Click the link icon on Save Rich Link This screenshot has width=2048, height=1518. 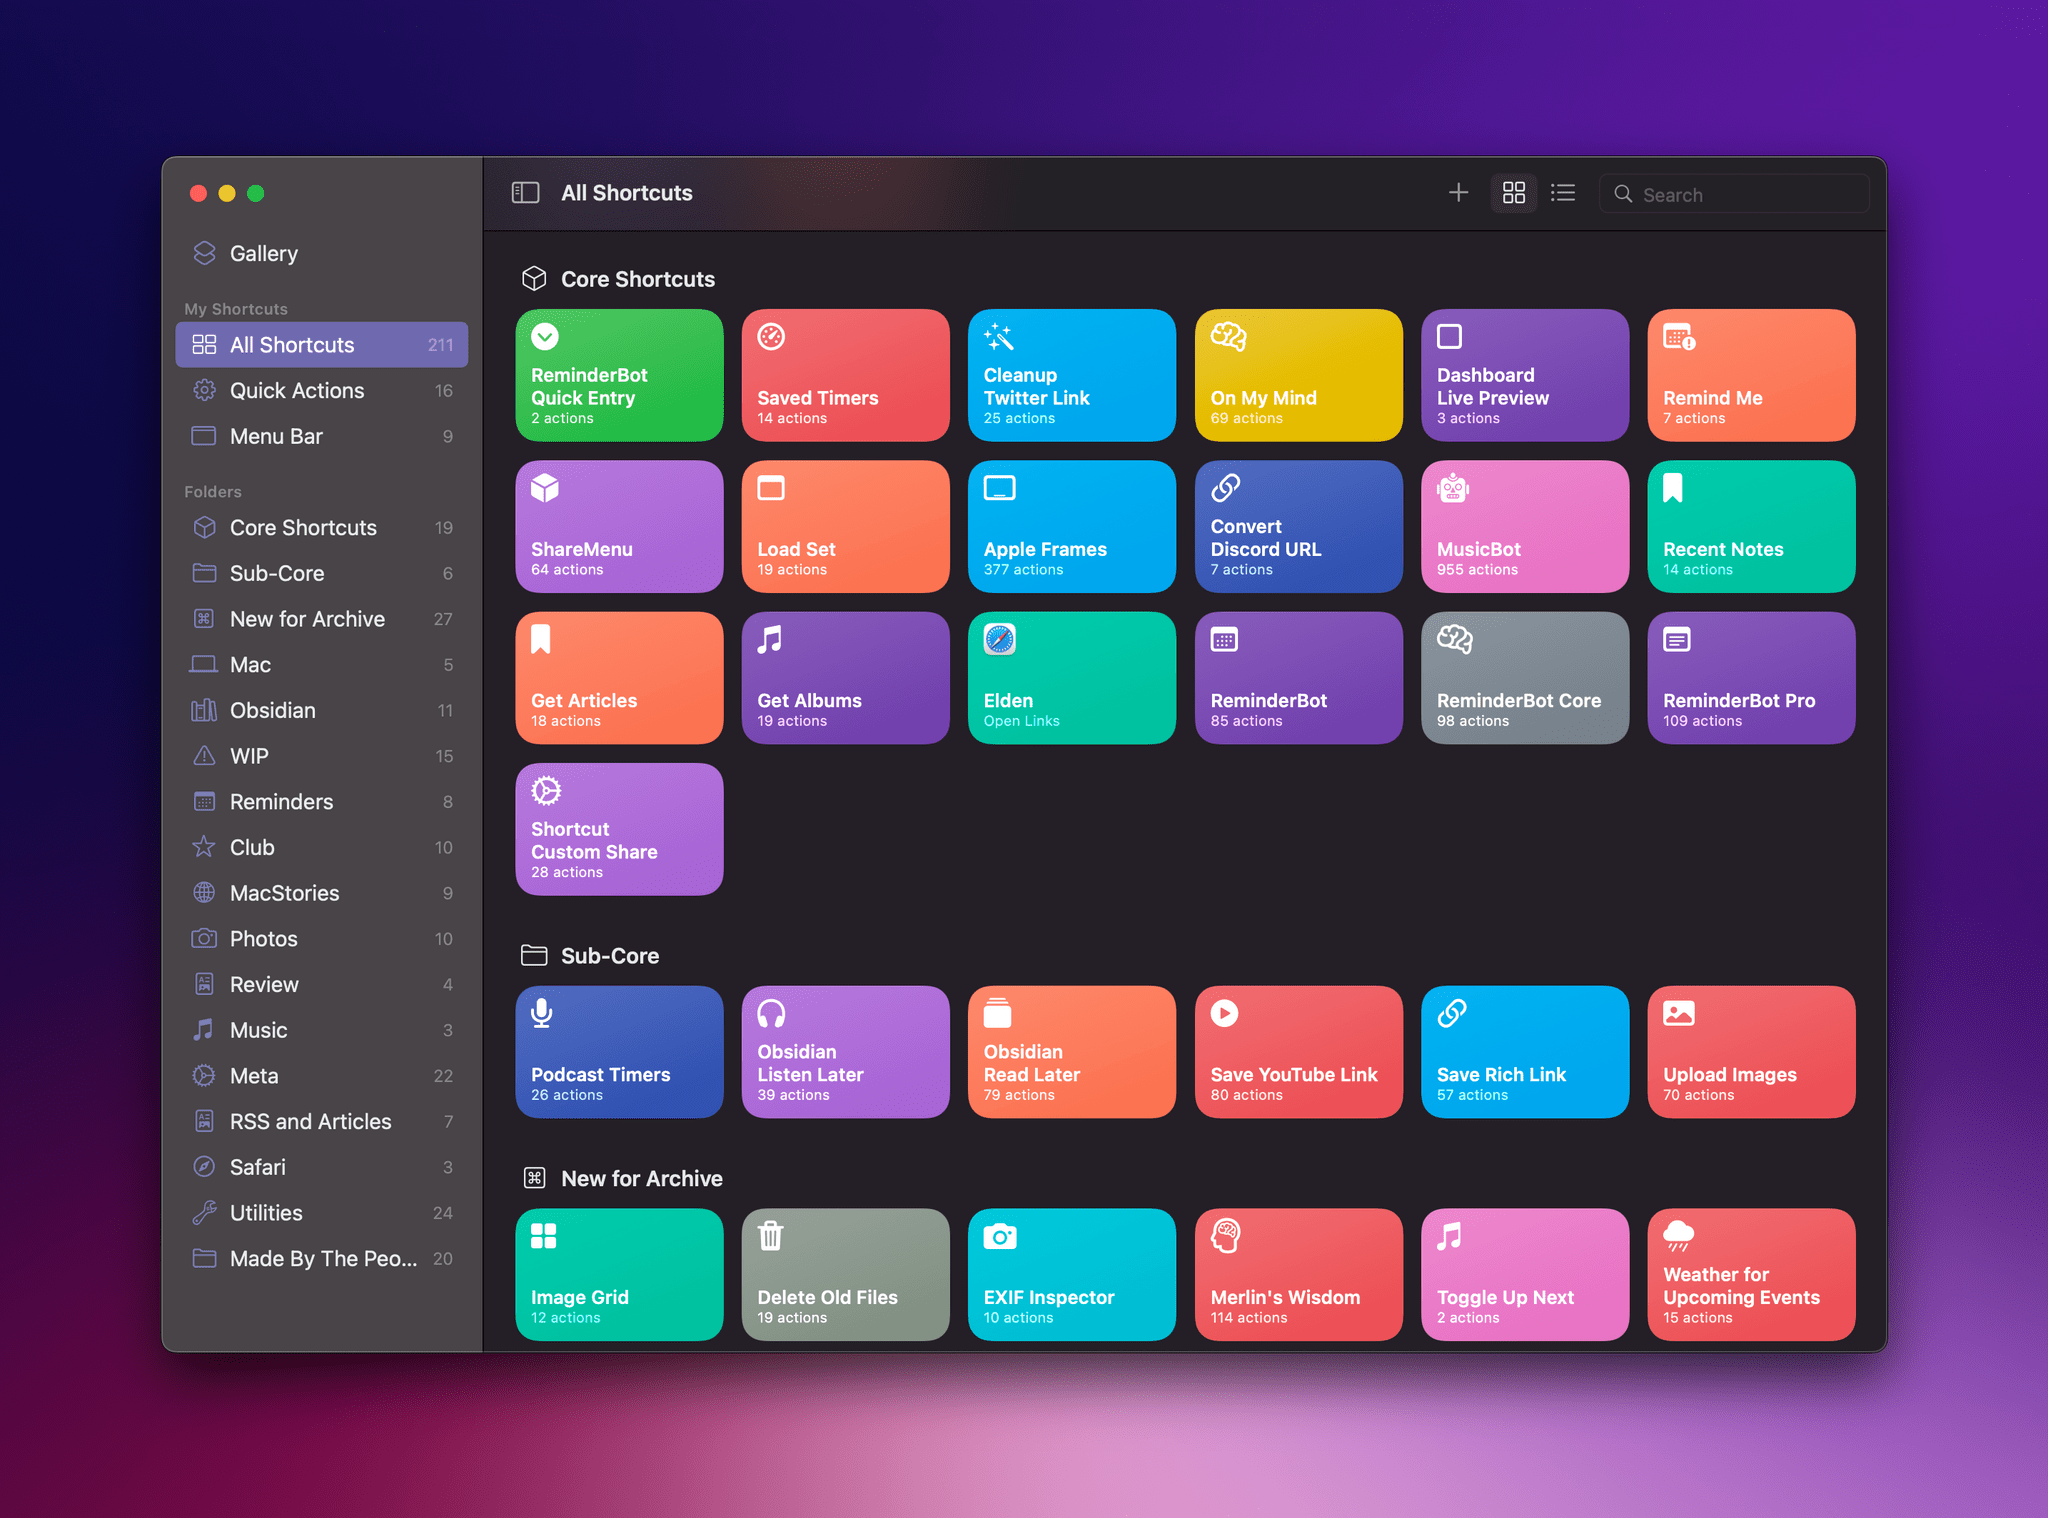click(x=1451, y=1013)
